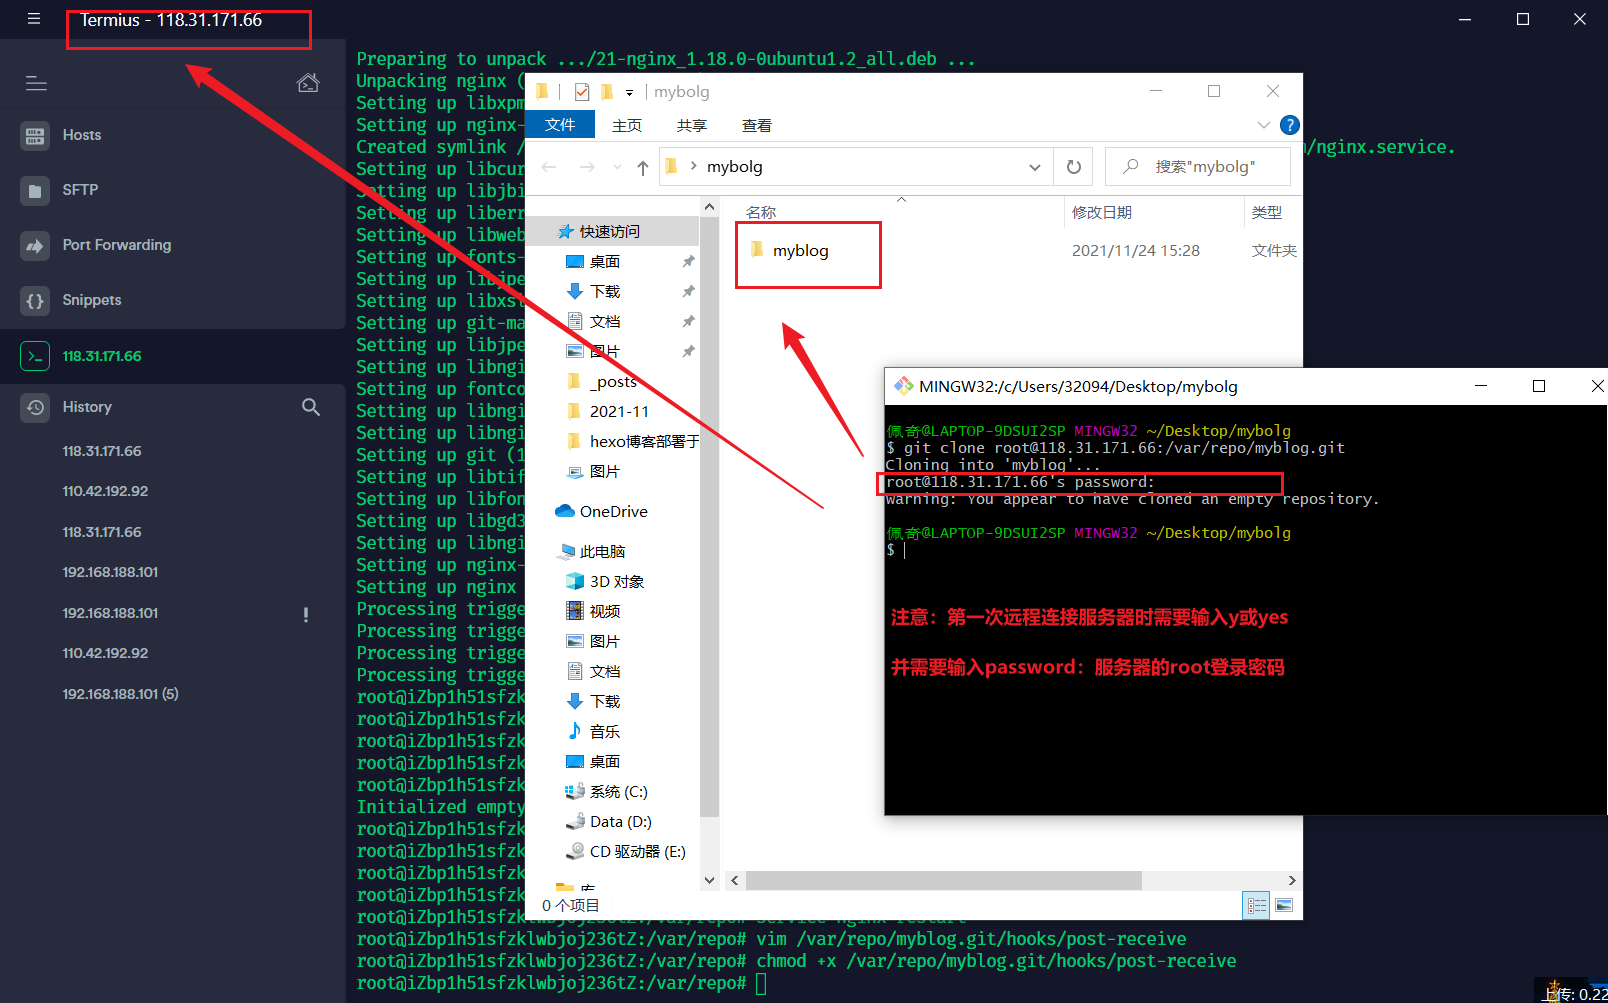Screen dimensions: 1608x1003
Task: Click the home icon in Termius sidebar
Action: [308, 82]
